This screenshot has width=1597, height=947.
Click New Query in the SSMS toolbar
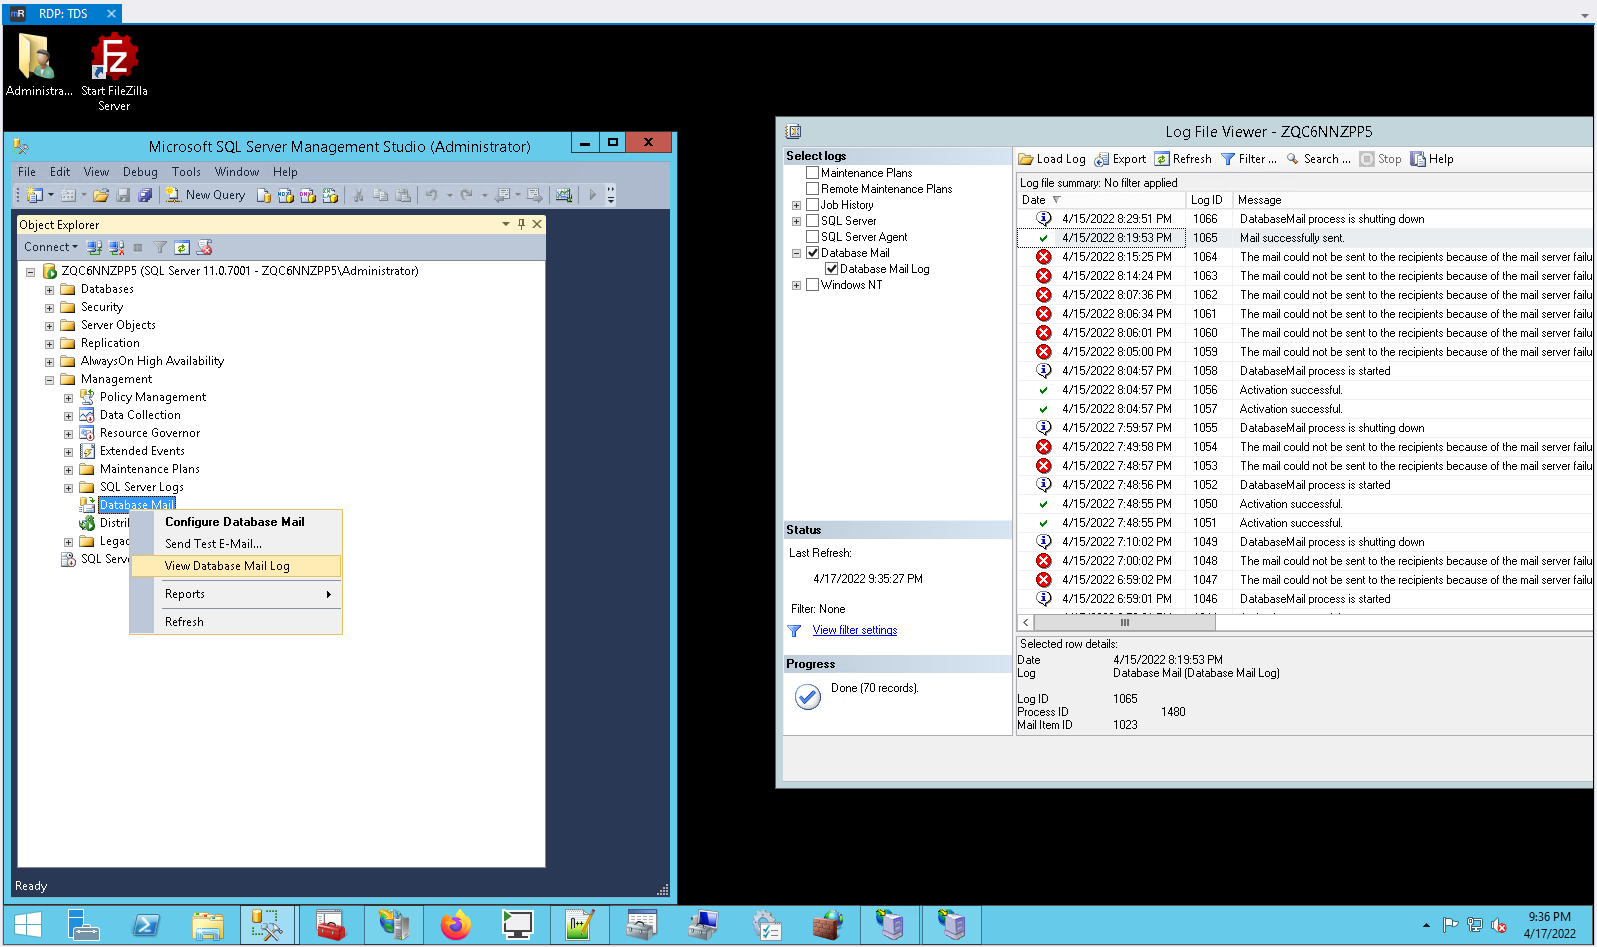(x=205, y=195)
